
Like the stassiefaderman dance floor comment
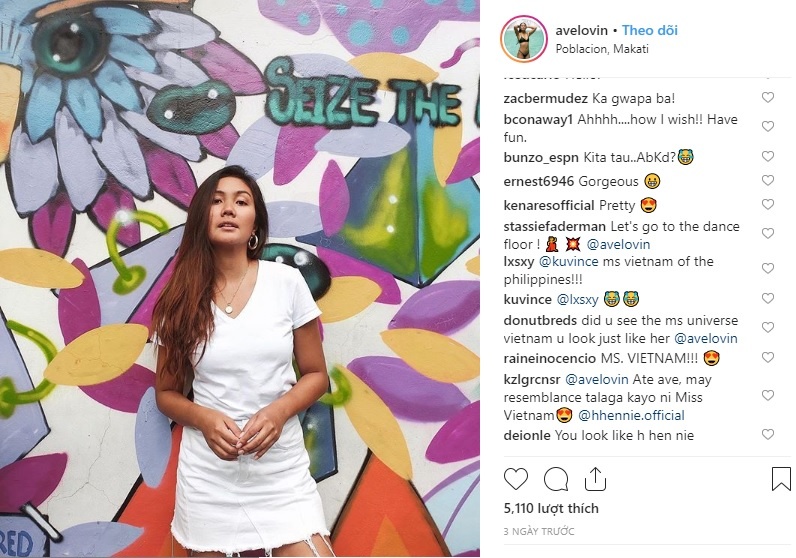pyautogui.click(x=768, y=233)
